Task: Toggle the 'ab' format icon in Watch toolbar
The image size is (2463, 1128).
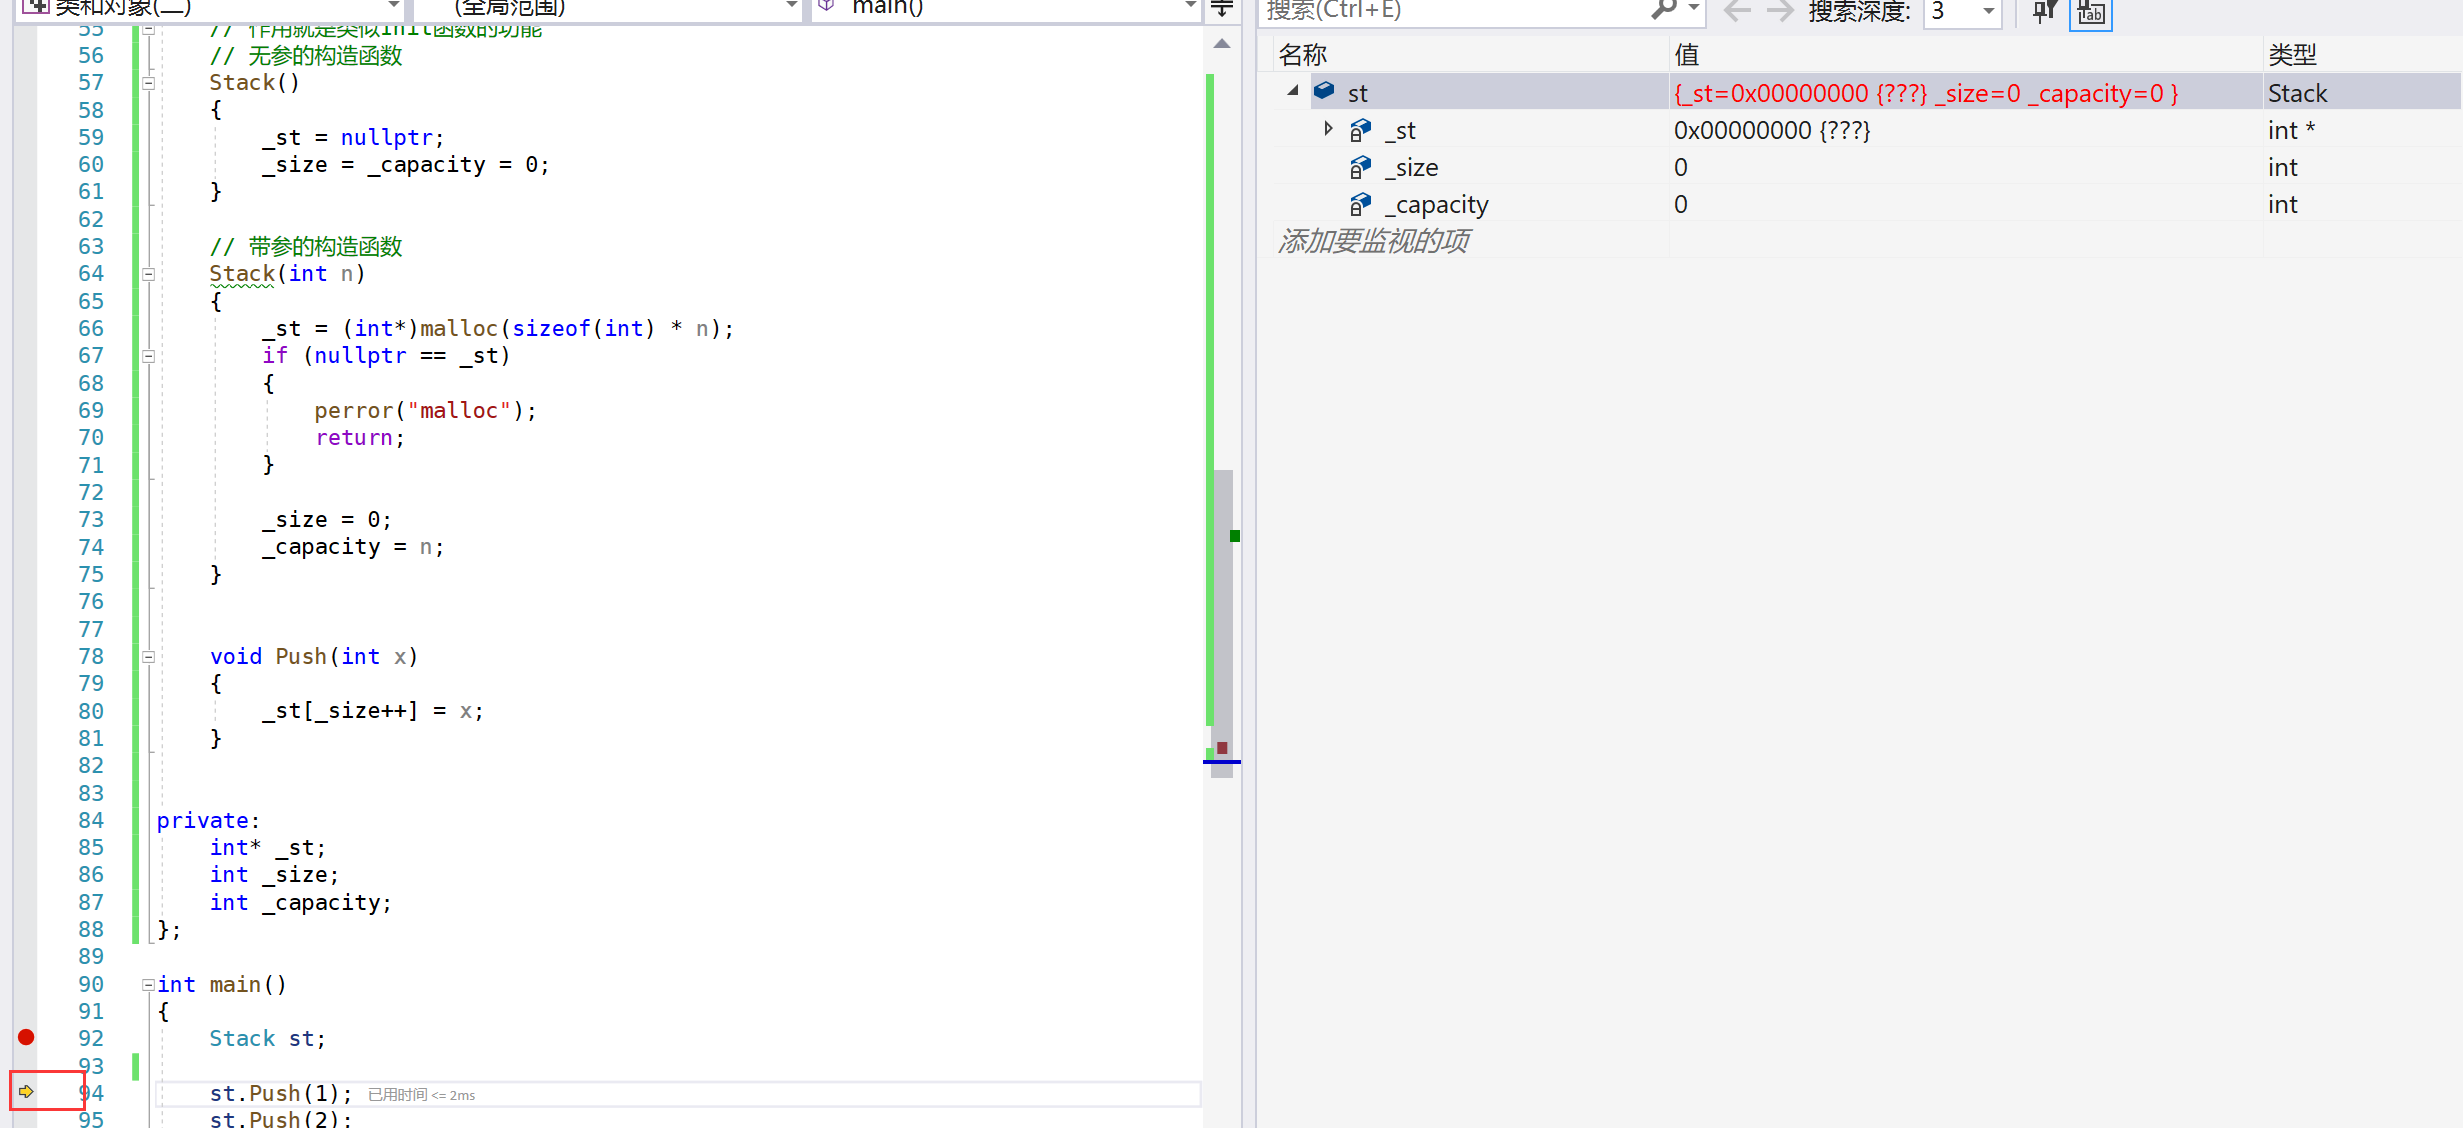Action: click(2090, 13)
